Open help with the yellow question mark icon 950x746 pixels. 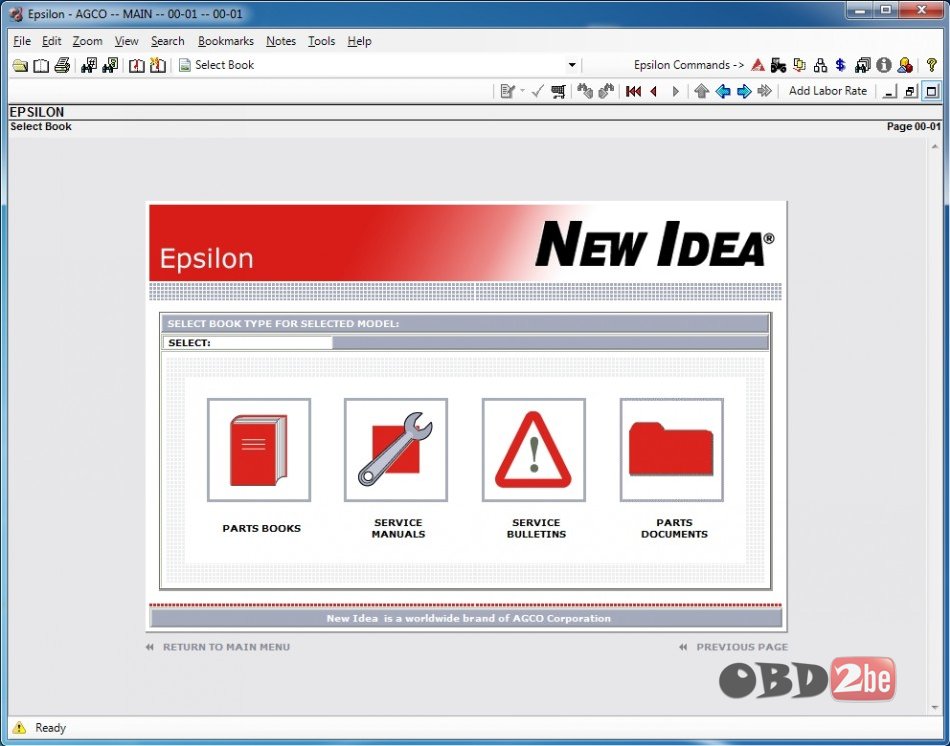point(932,65)
